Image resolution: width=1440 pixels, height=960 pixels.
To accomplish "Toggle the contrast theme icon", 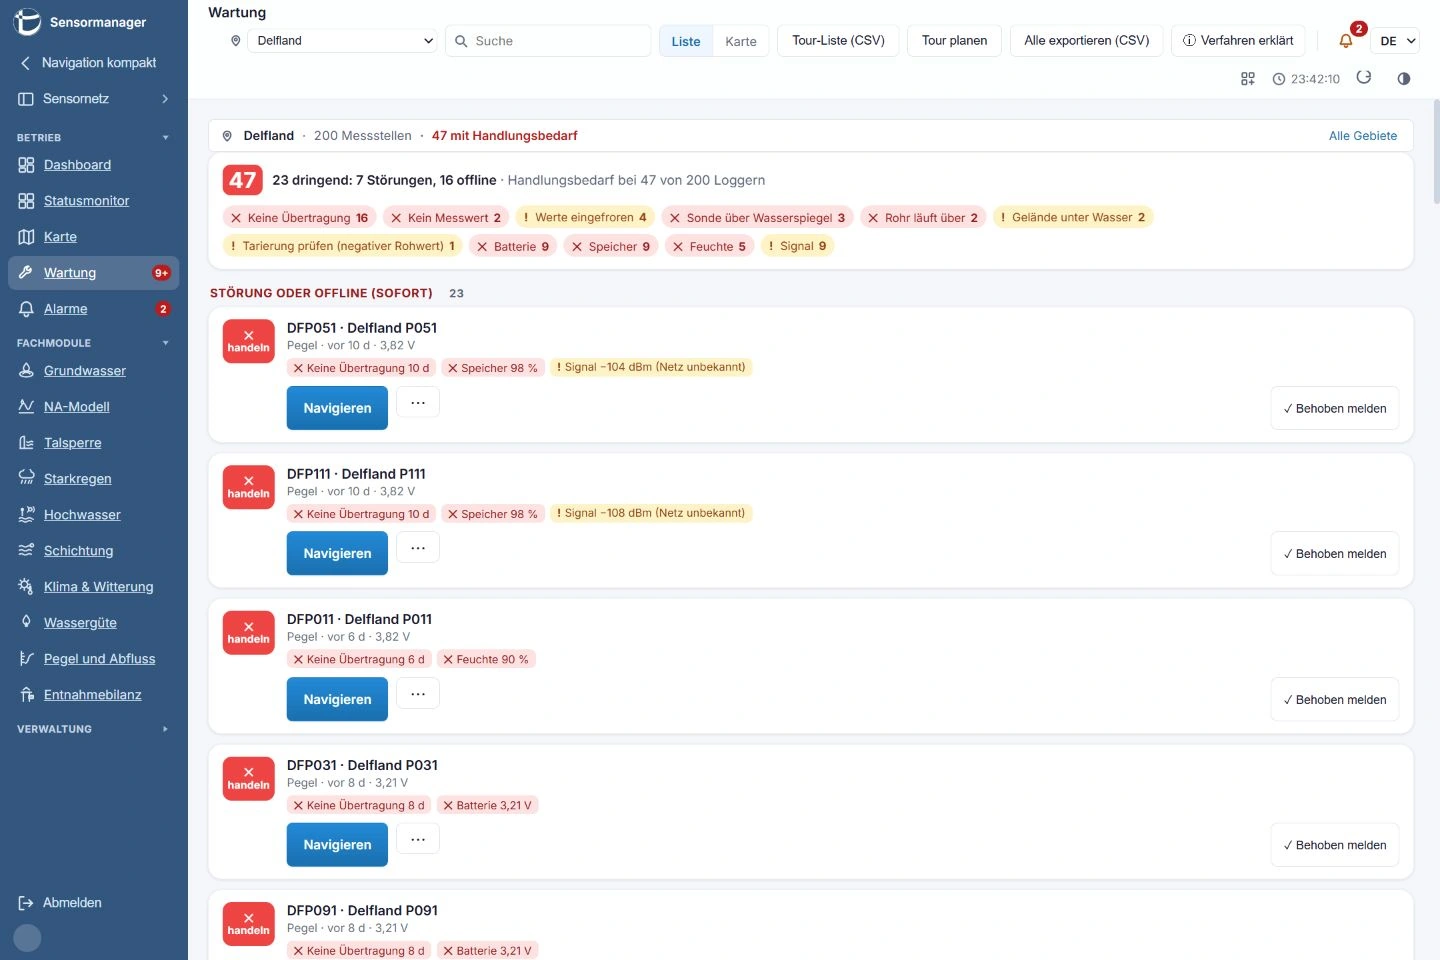I will pos(1404,79).
